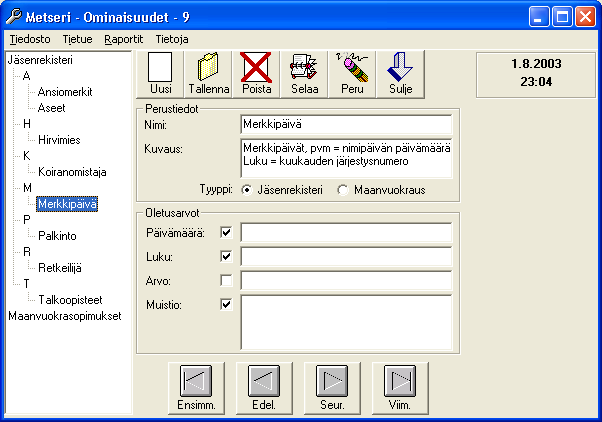Select Maanvuokrasopimukset tree root node
This screenshot has width=602, height=422.
64,316
